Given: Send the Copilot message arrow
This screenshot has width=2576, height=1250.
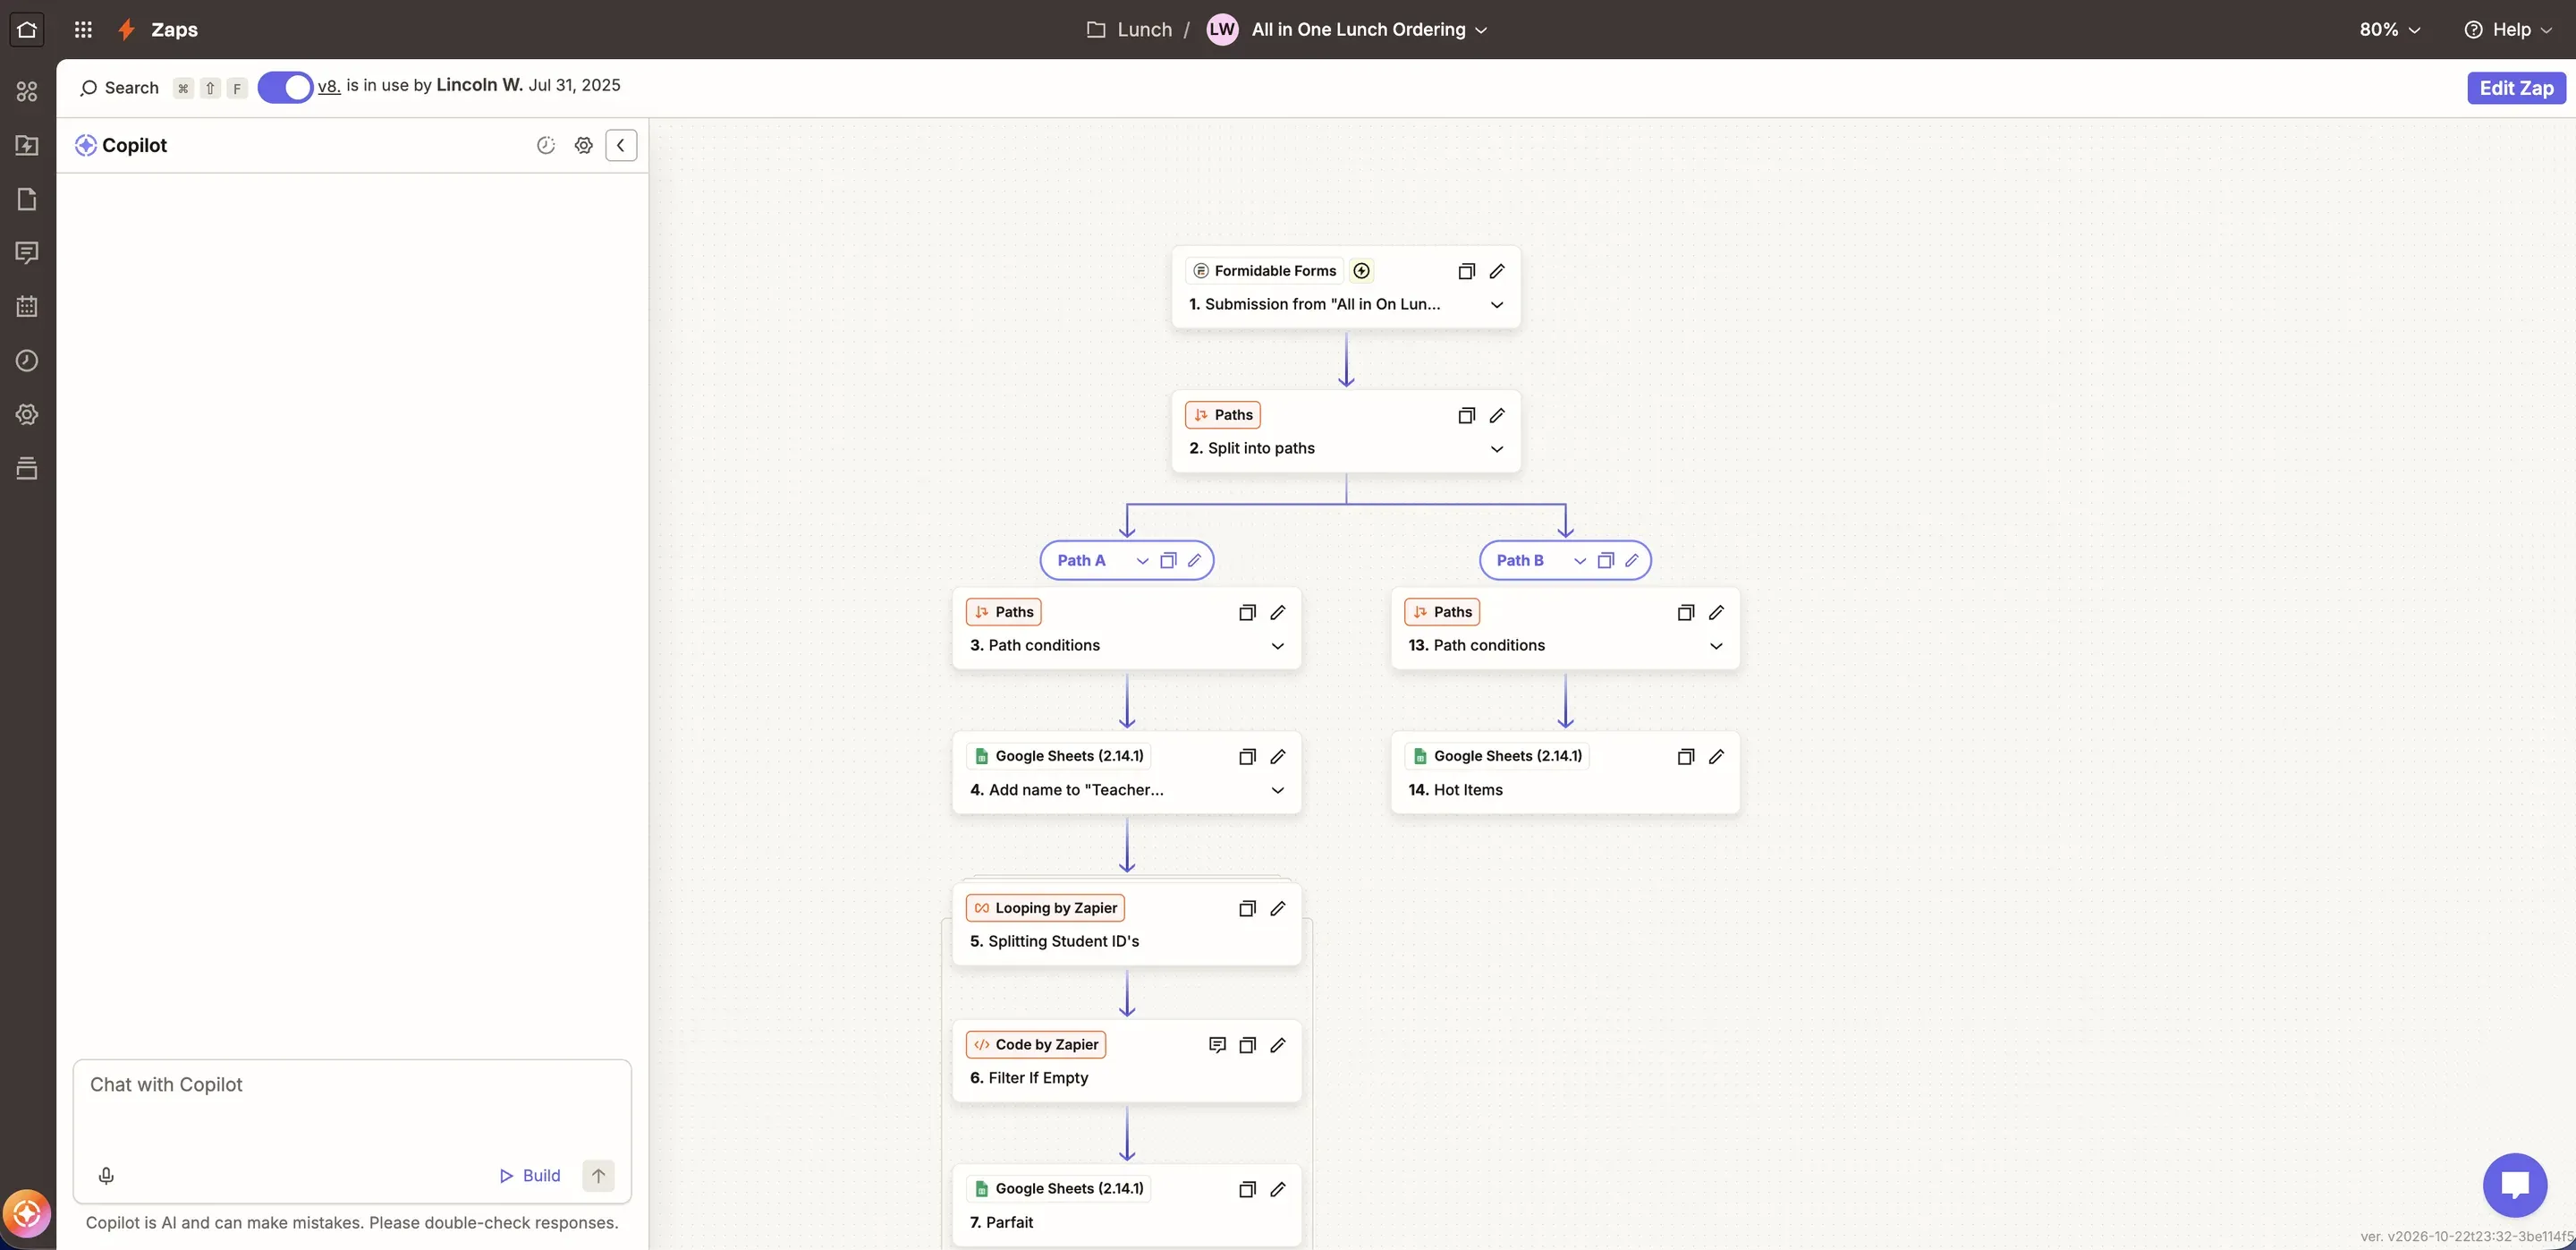Looking at the screenshot, I should pyautogui.click(x=598, y=1176).
